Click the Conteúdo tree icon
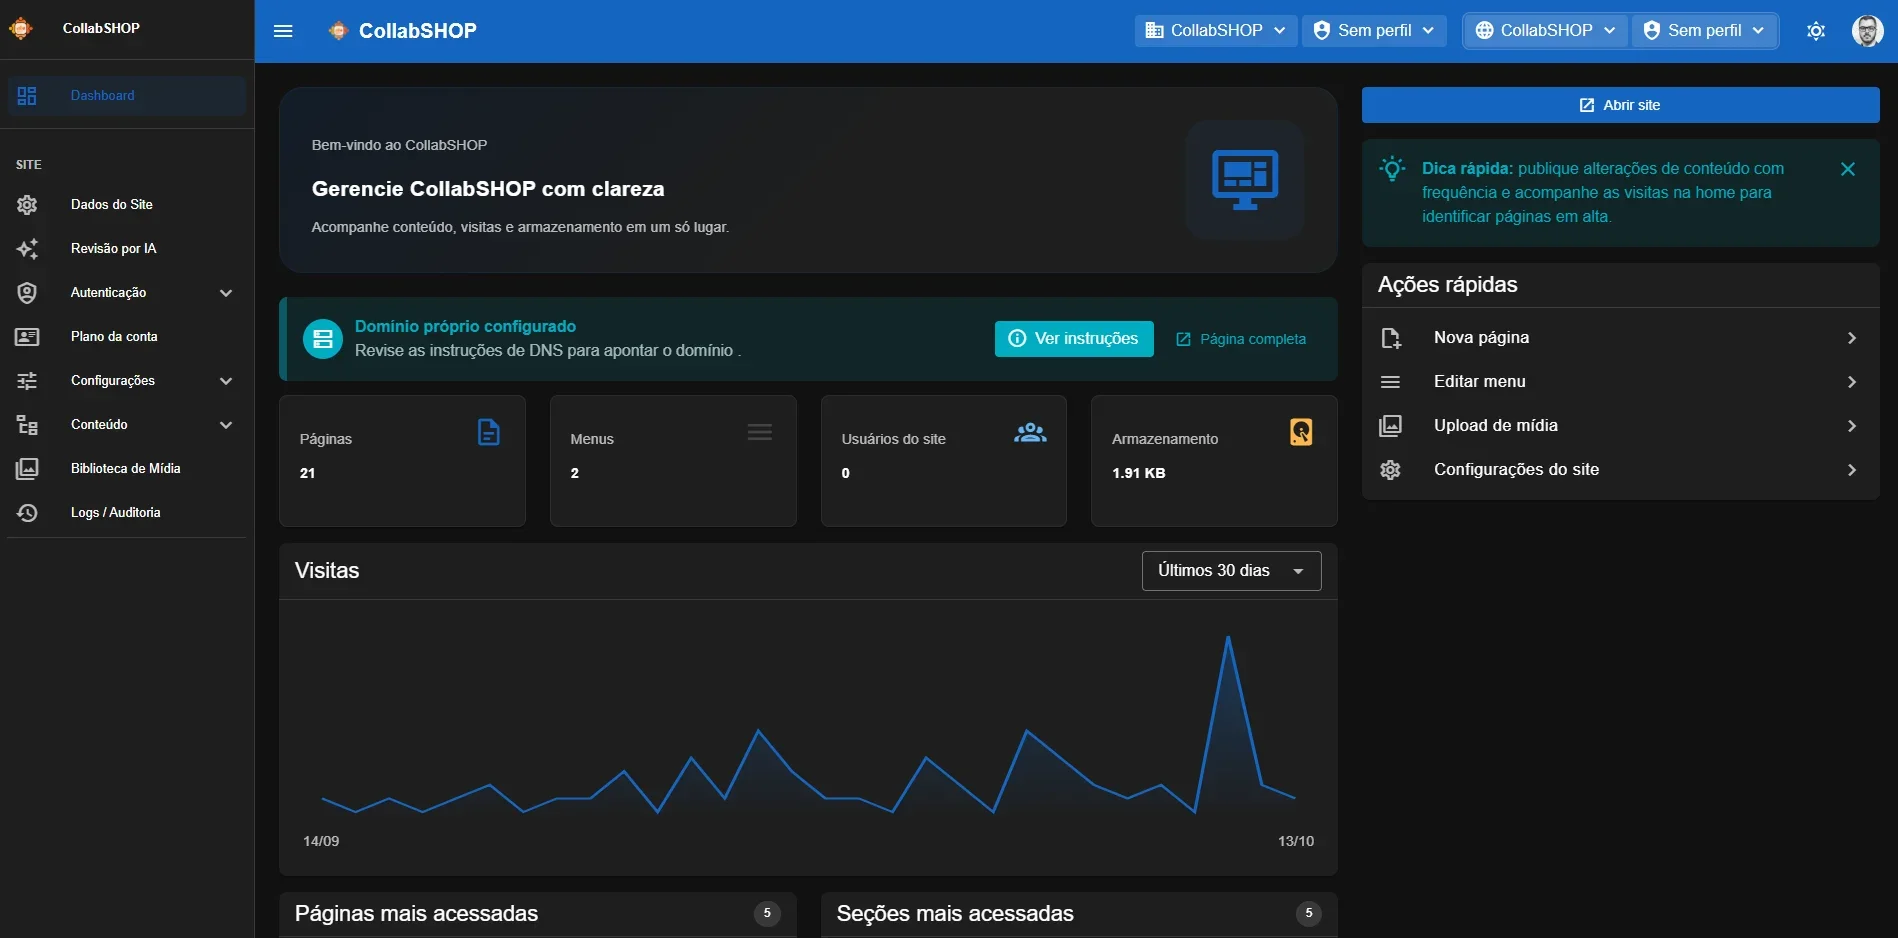1898x938 pixels. 27,425
